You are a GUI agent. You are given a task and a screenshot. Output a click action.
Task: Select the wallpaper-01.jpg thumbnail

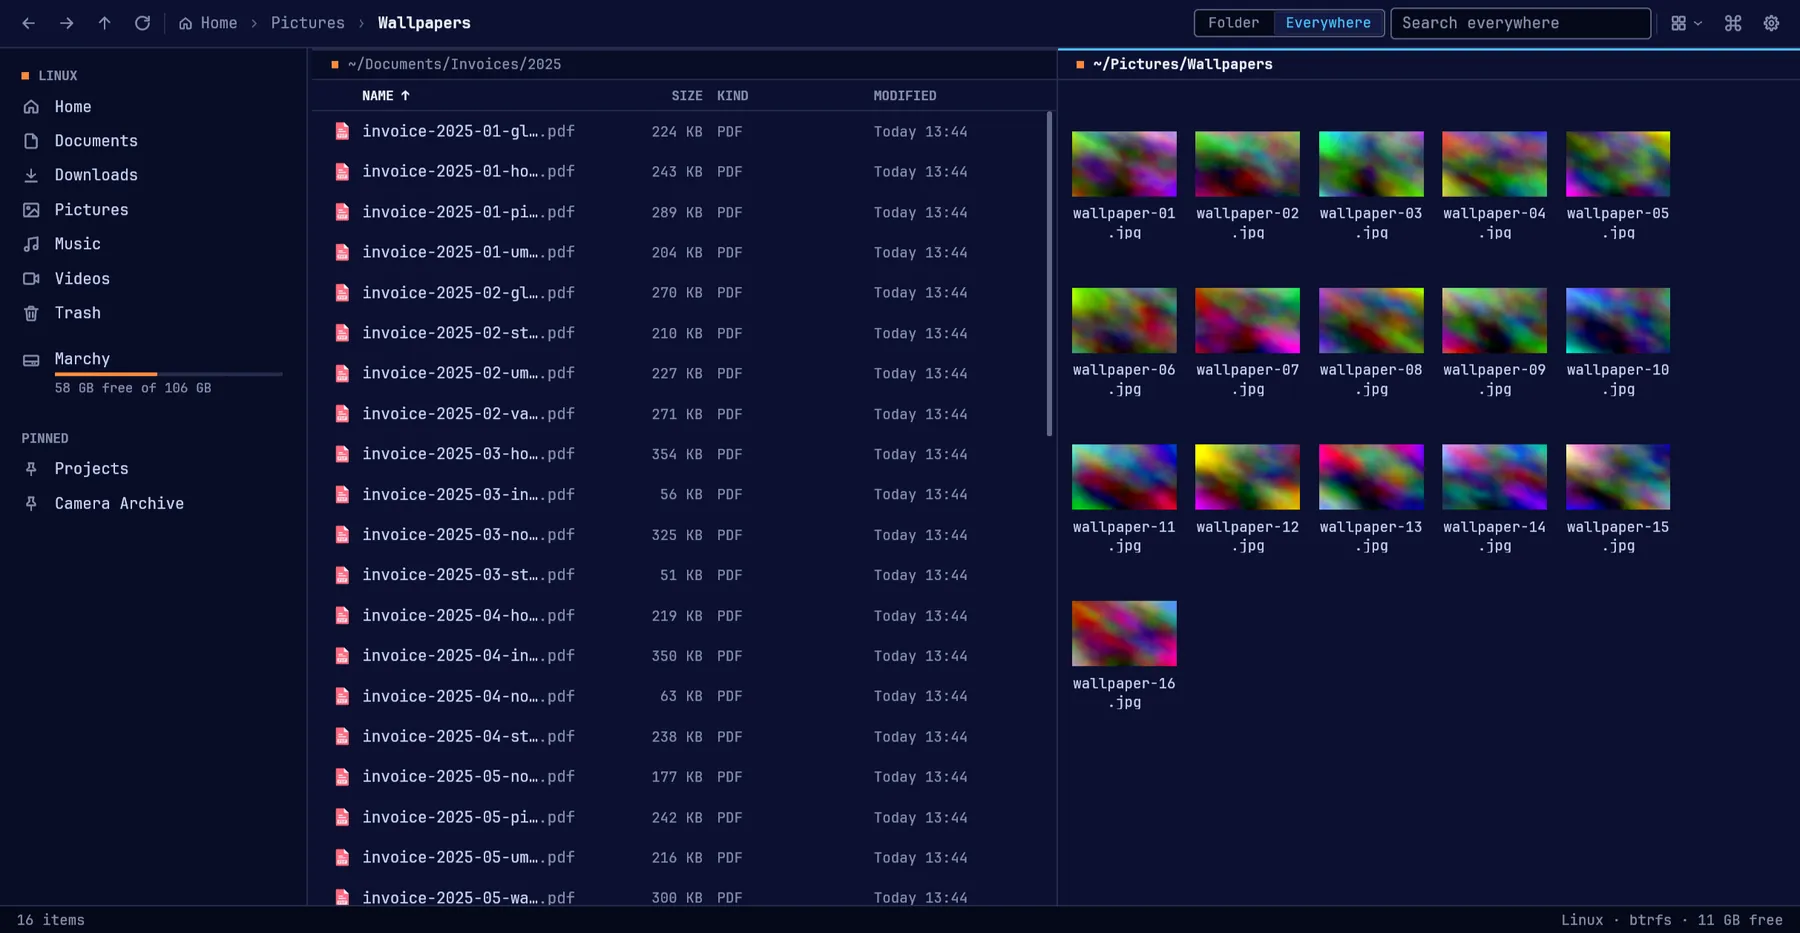coord(1124,164)
